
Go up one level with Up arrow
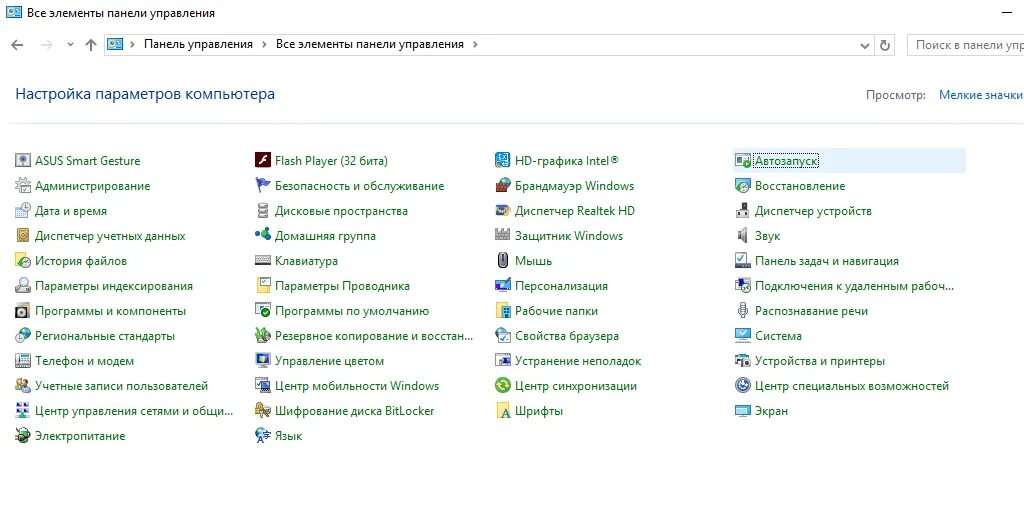point(91,44)
